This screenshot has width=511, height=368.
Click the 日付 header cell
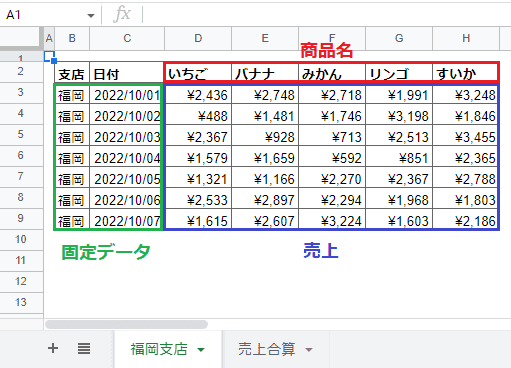pyautogui.click(x=127, y=72)
